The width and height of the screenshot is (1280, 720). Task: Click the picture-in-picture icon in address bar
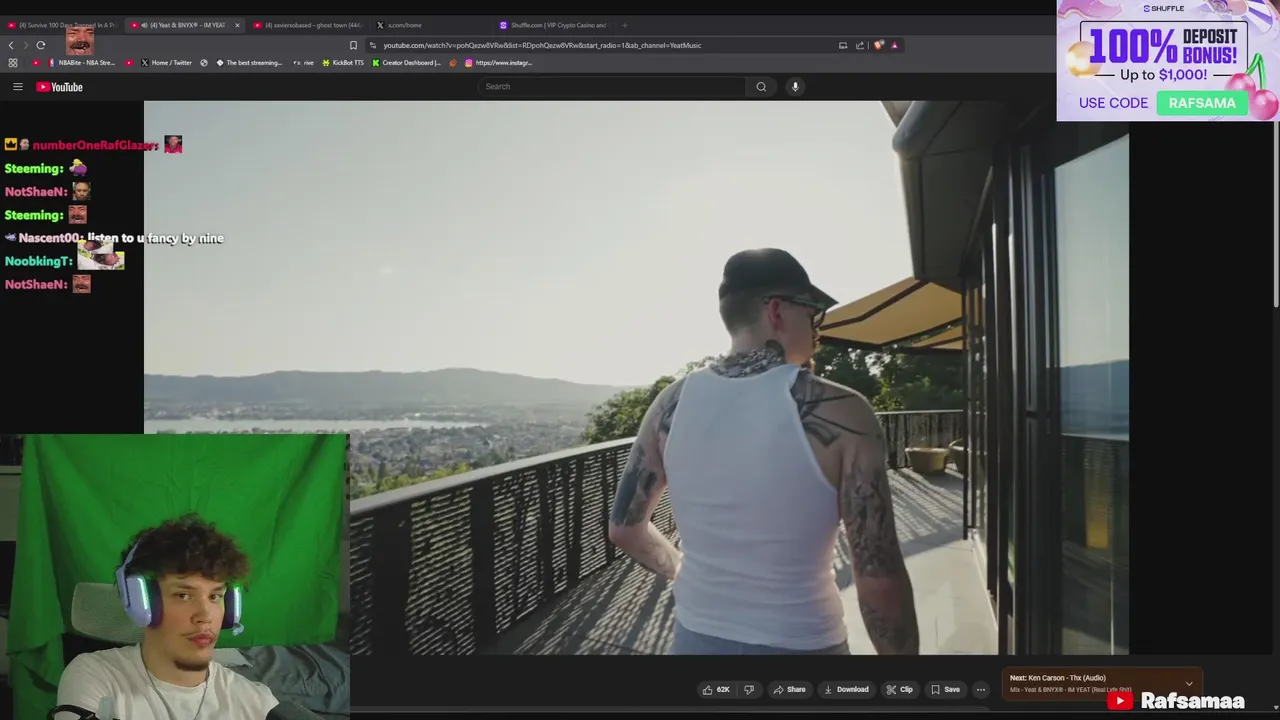pyautogui.click(x=843, y=45)
